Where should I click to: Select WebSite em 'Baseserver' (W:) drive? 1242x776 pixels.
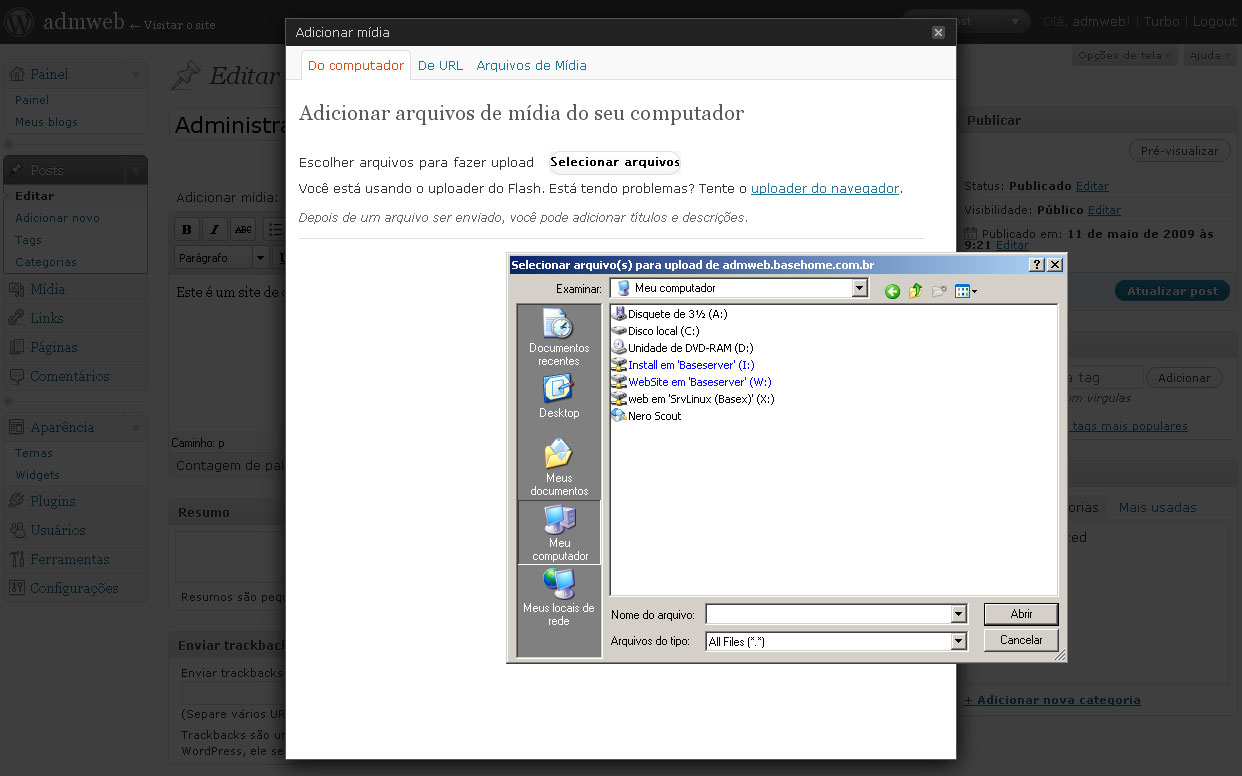(699, 382)
